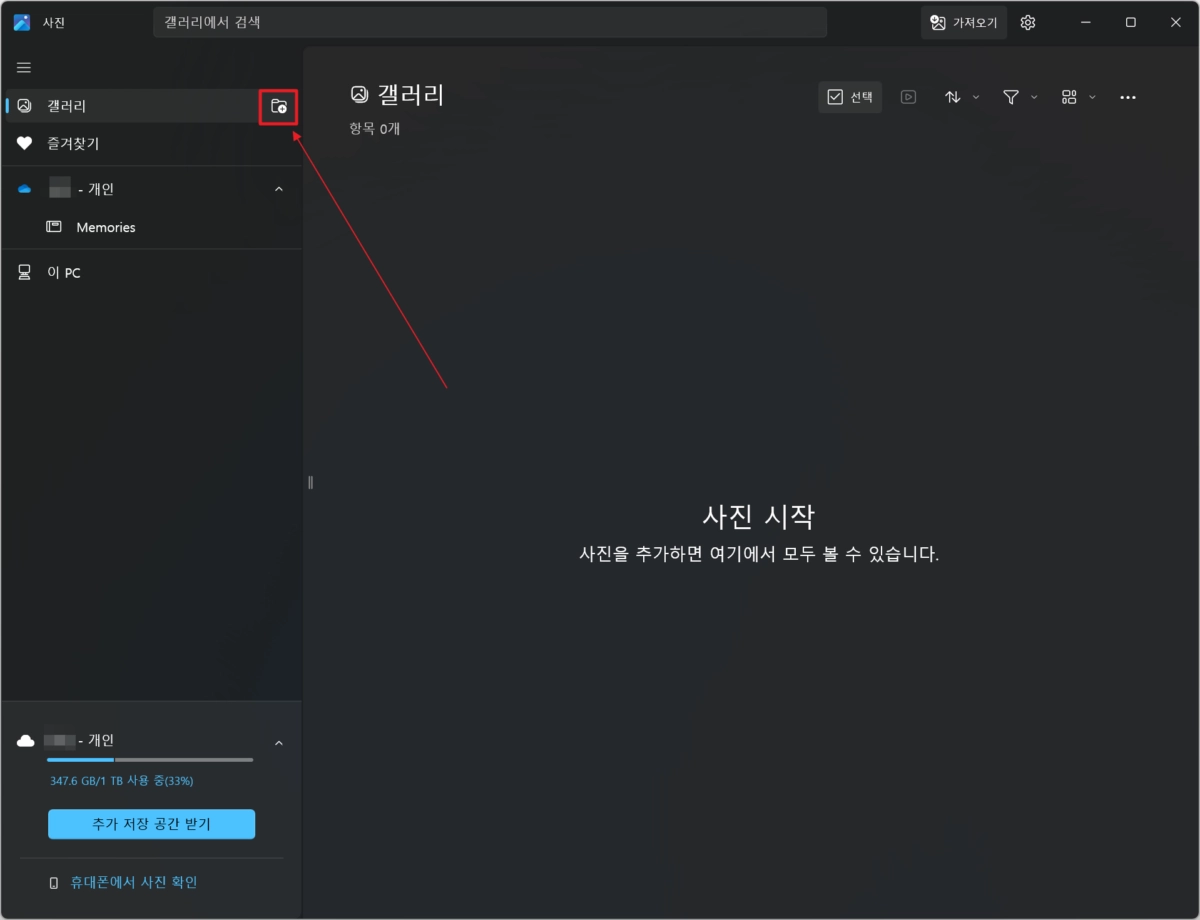Open the sort options dropdown chevron

click(974, 97)
